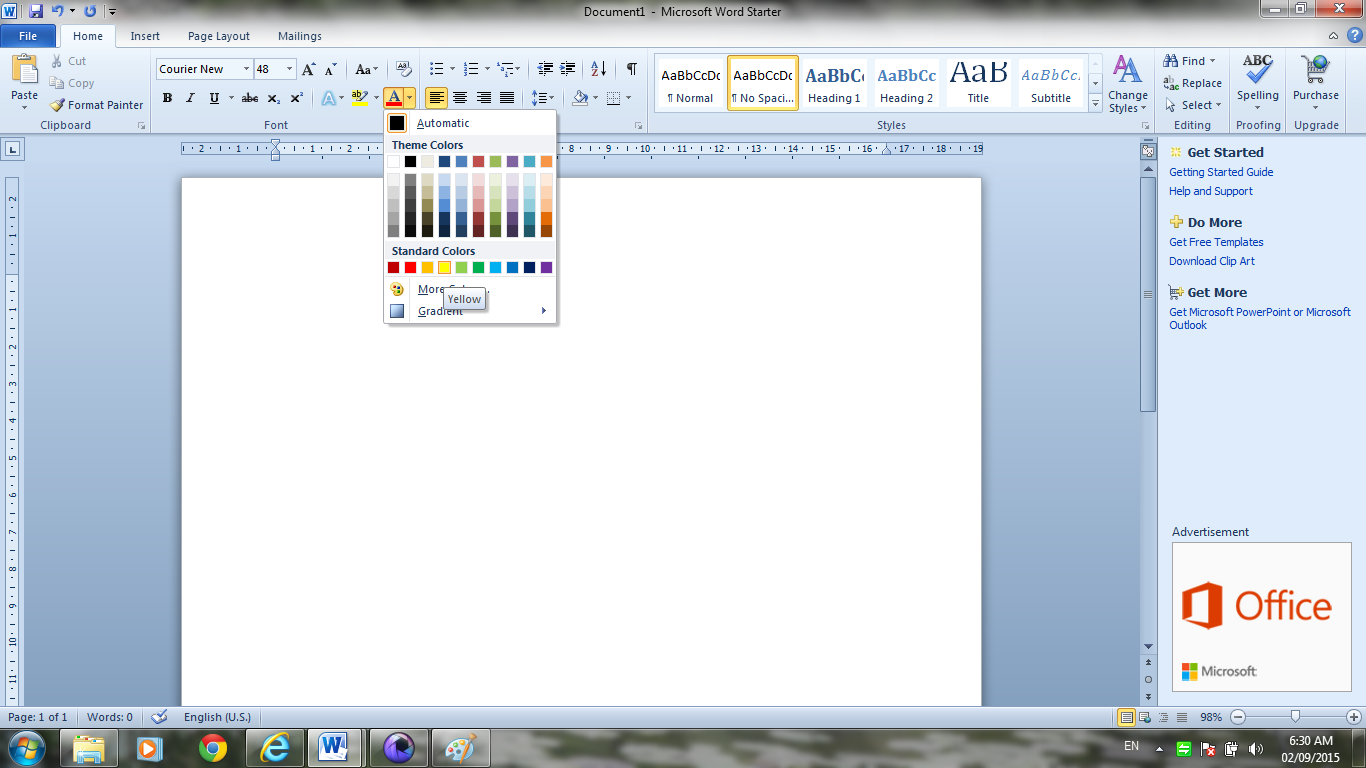Viewport: 1366px width, 768px height.
Task: Click the Sort icon
Action: 598,69
